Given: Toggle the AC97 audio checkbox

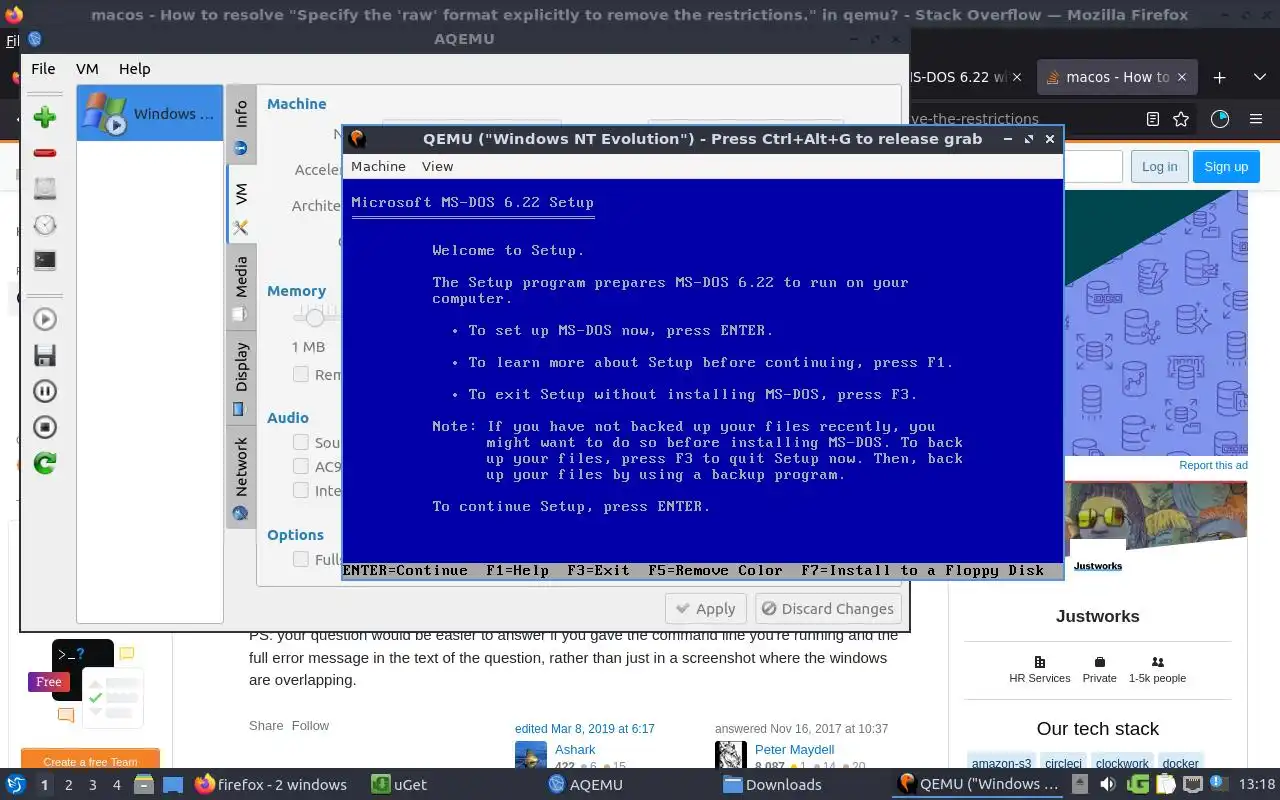Looking at the screenshot, I should pos(300,466).
